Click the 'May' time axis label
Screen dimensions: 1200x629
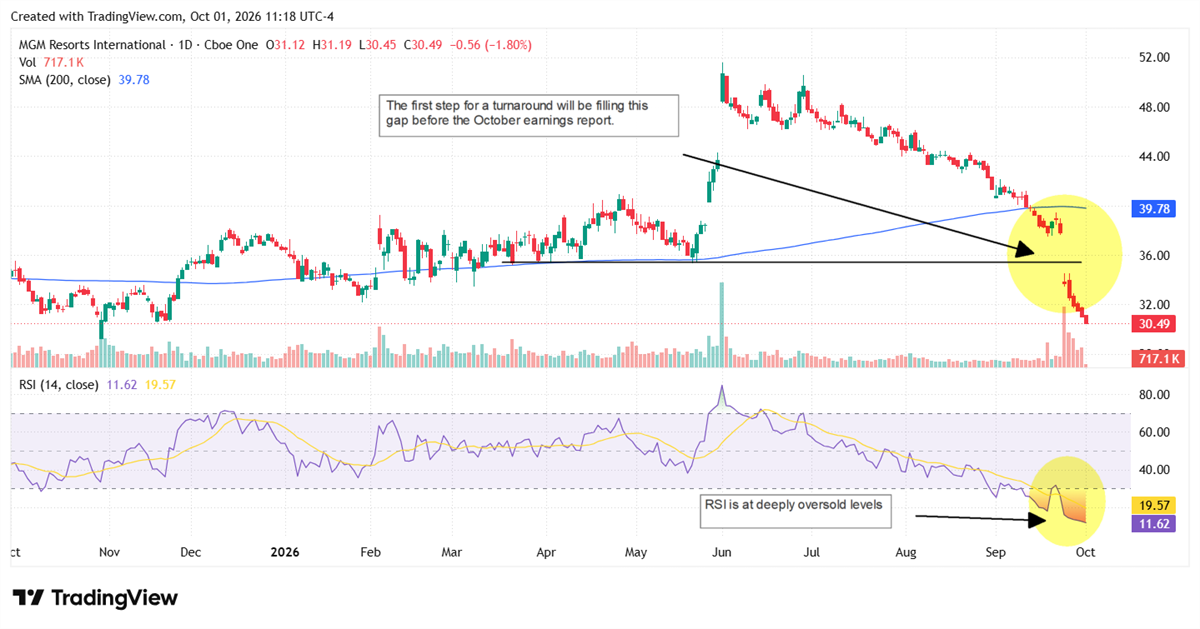point(635,551)
